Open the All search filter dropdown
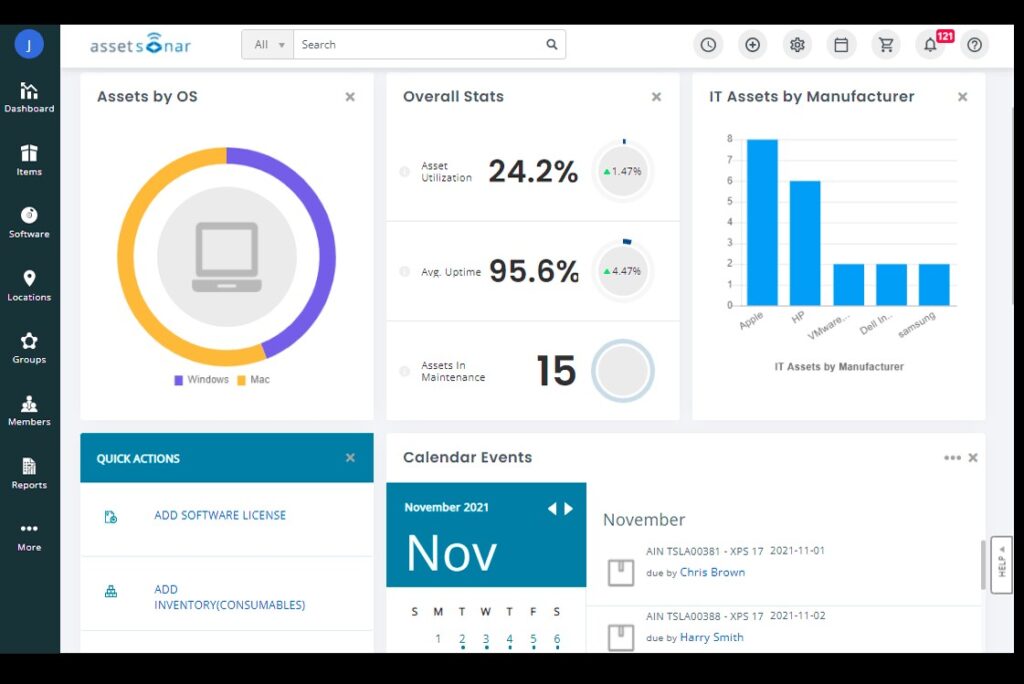Viewport: 1024px width, 684px height. [268, 44]
